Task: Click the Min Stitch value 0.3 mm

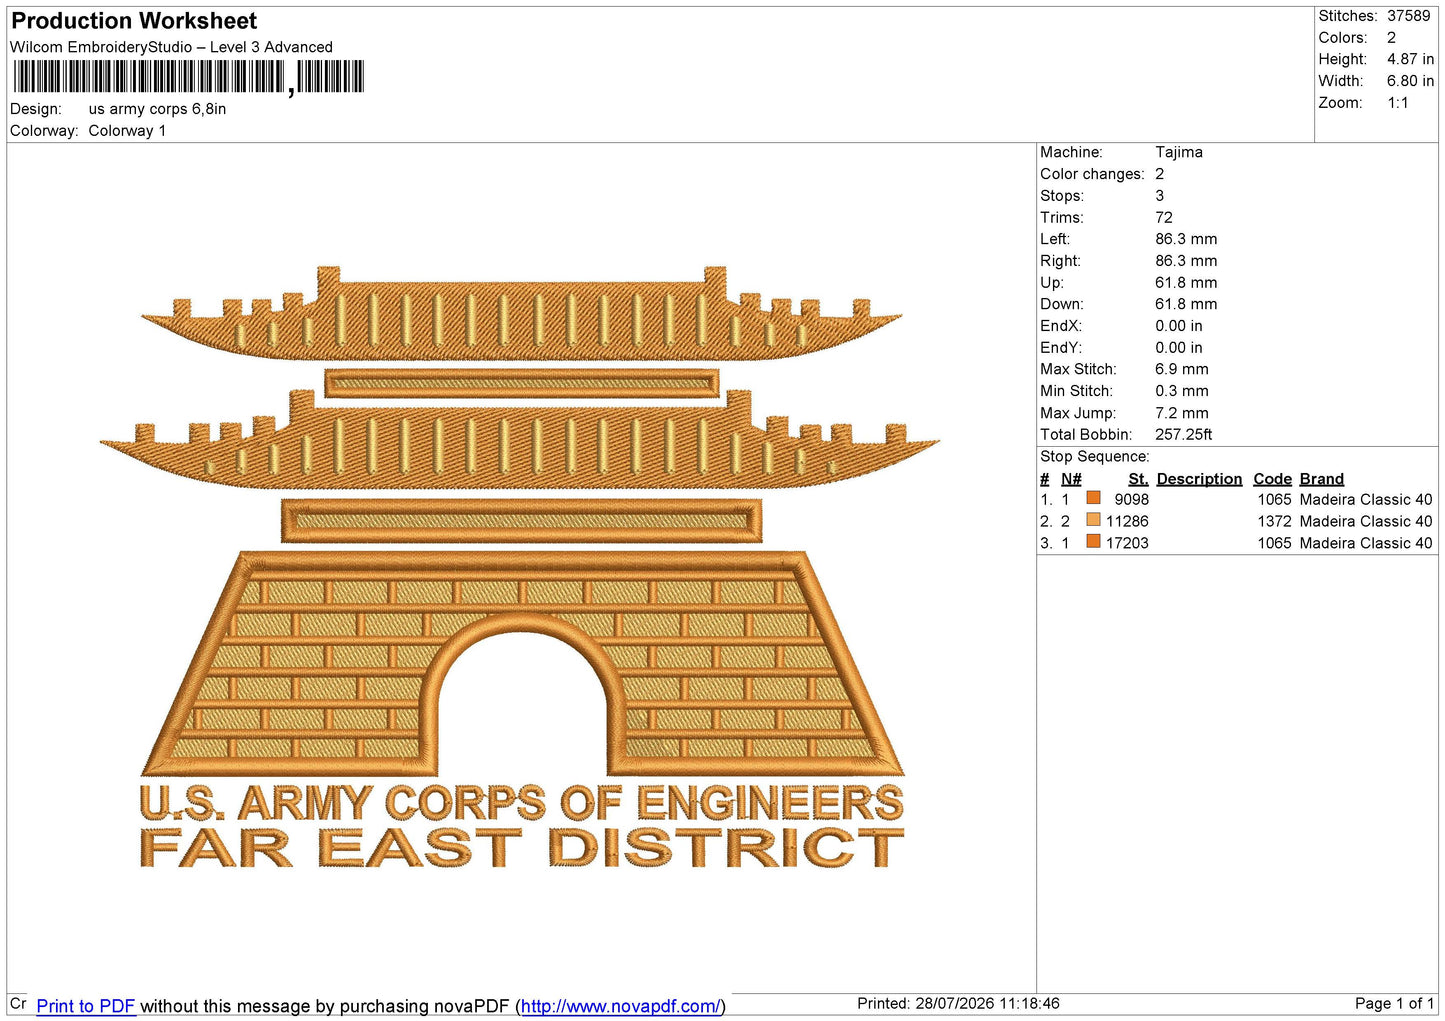Action: [1182, 391]
